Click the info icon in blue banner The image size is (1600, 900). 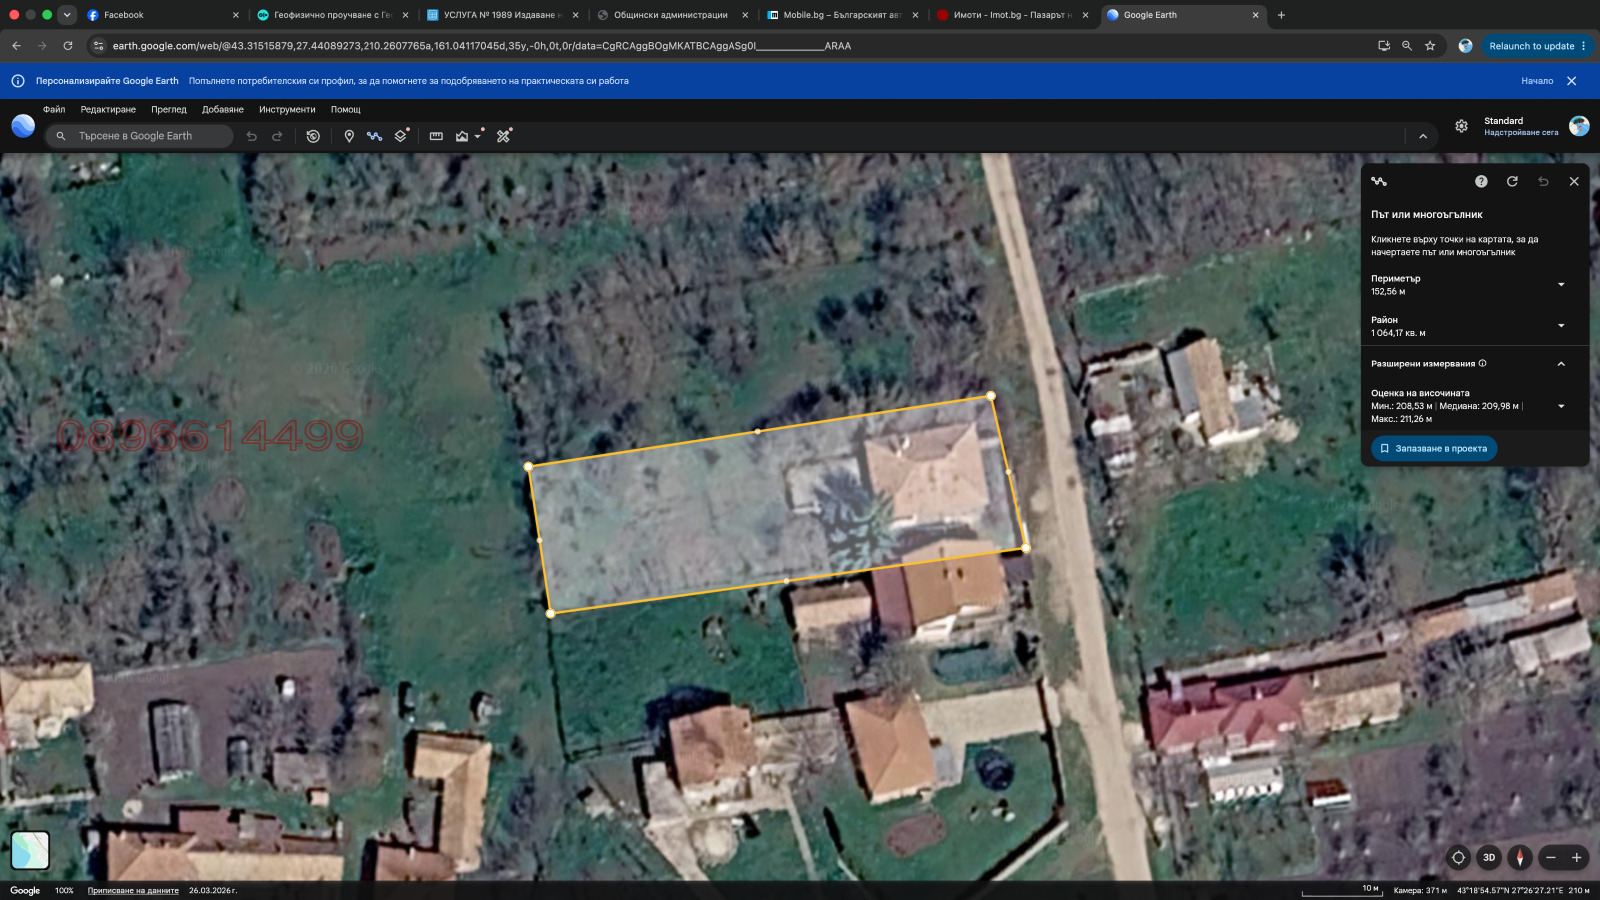18,81
